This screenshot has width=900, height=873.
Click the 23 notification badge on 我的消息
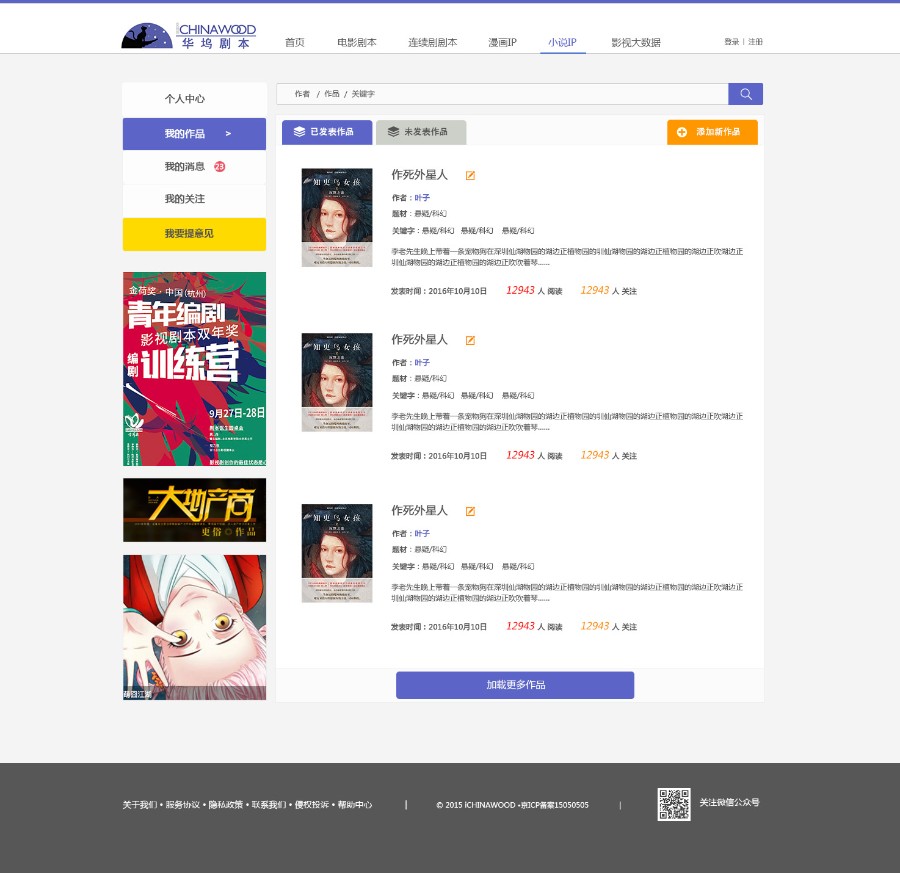[x=219, y=166]
